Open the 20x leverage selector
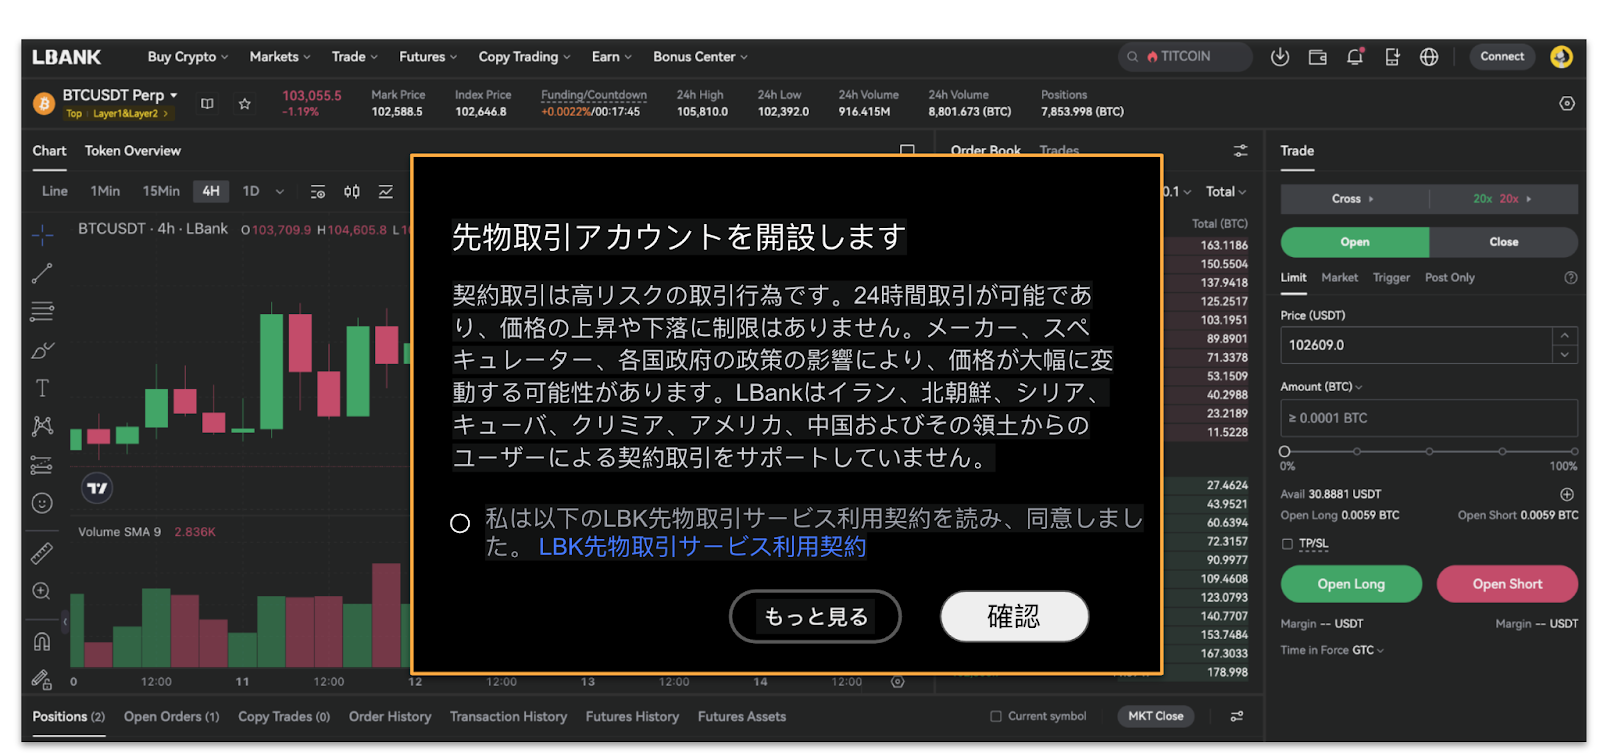Viewport: 1600px width, 753px height. click(x=1503, y=199)
